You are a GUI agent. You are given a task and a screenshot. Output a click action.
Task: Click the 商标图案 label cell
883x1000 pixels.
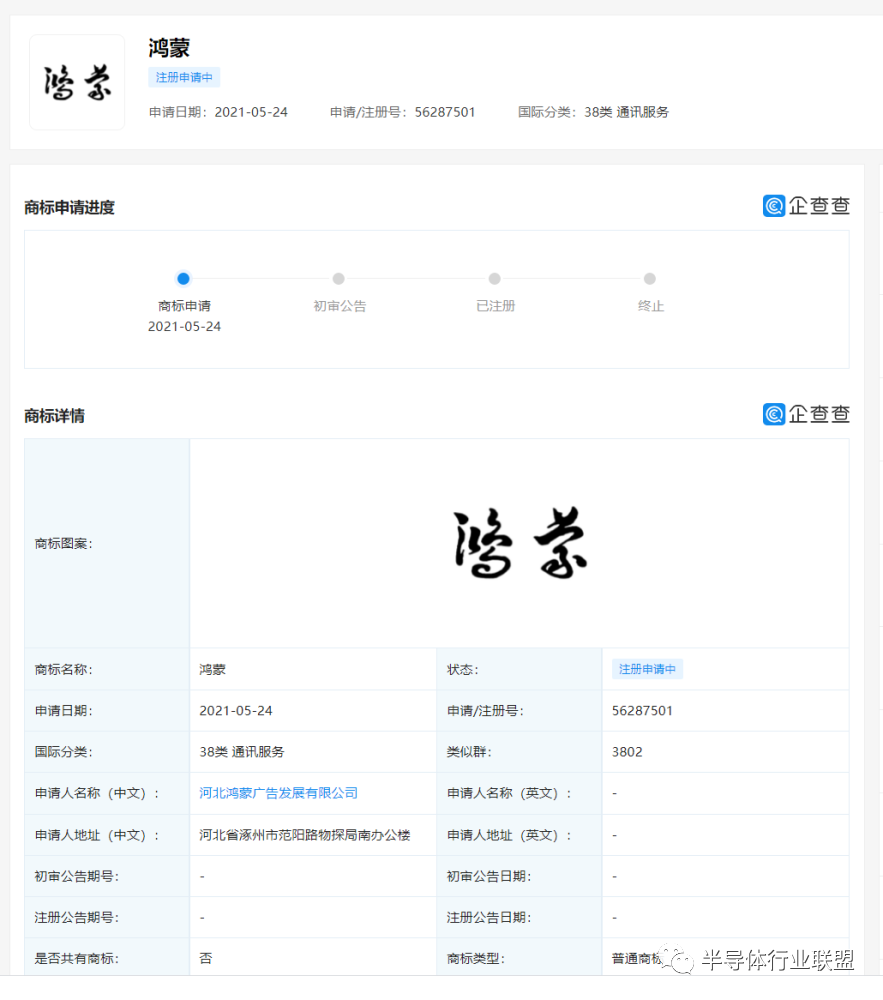tap(107, 543)
